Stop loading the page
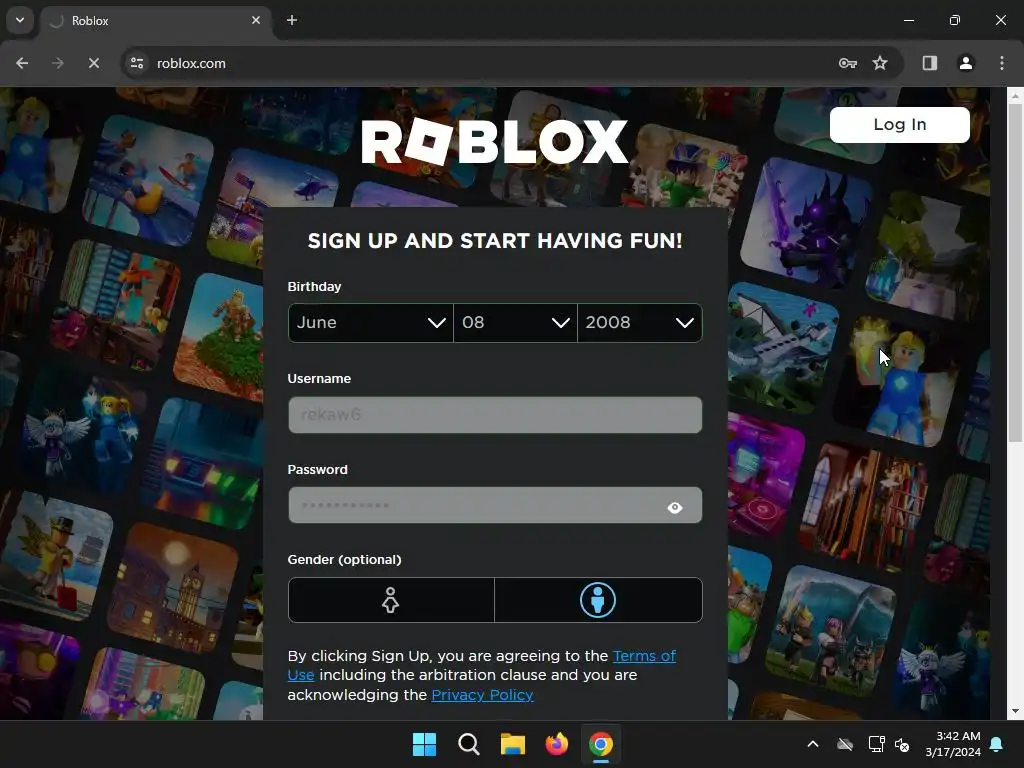This screenshot has width=1024, height=768. [x=93, y=63]
